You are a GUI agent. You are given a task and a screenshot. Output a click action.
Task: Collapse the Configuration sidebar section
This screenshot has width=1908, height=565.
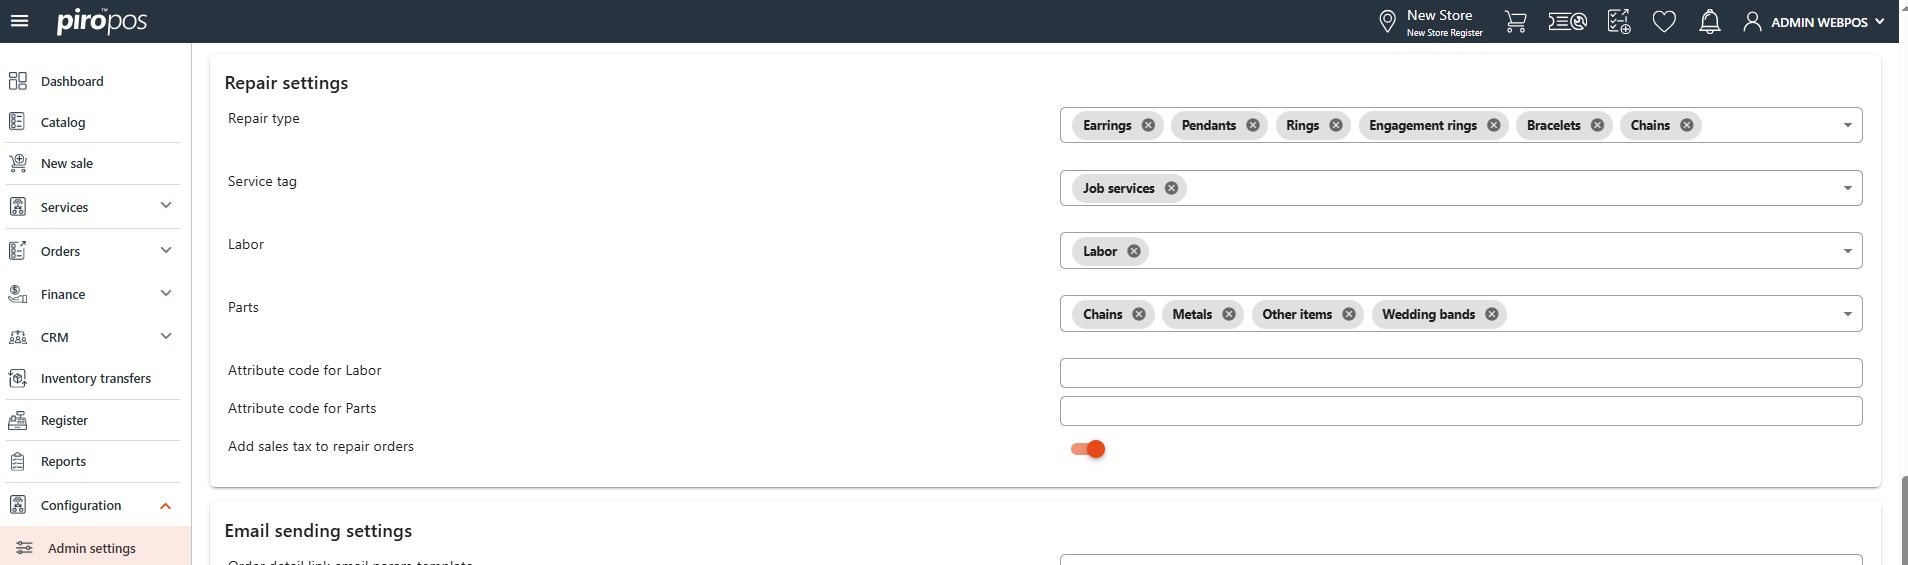tap(166, 506)
